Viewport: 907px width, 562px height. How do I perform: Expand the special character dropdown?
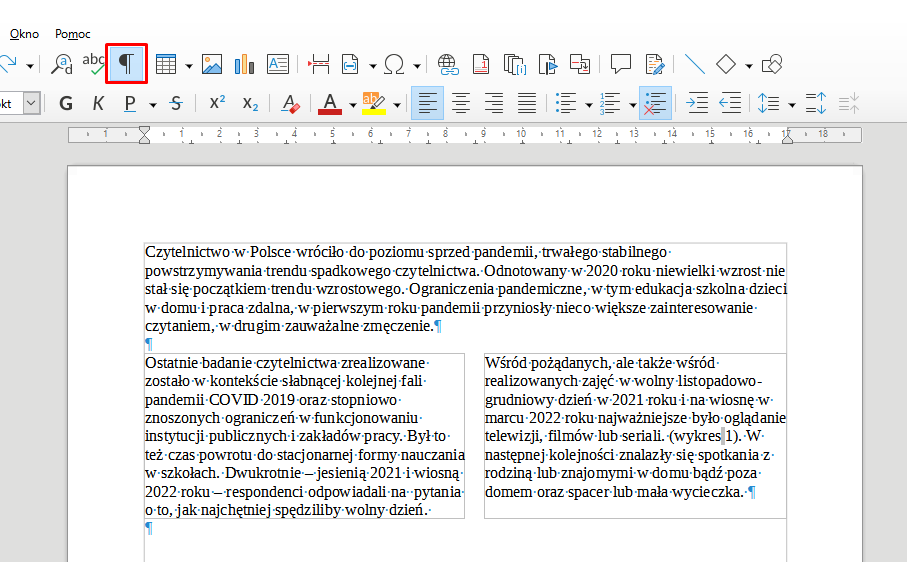[417, 66]
